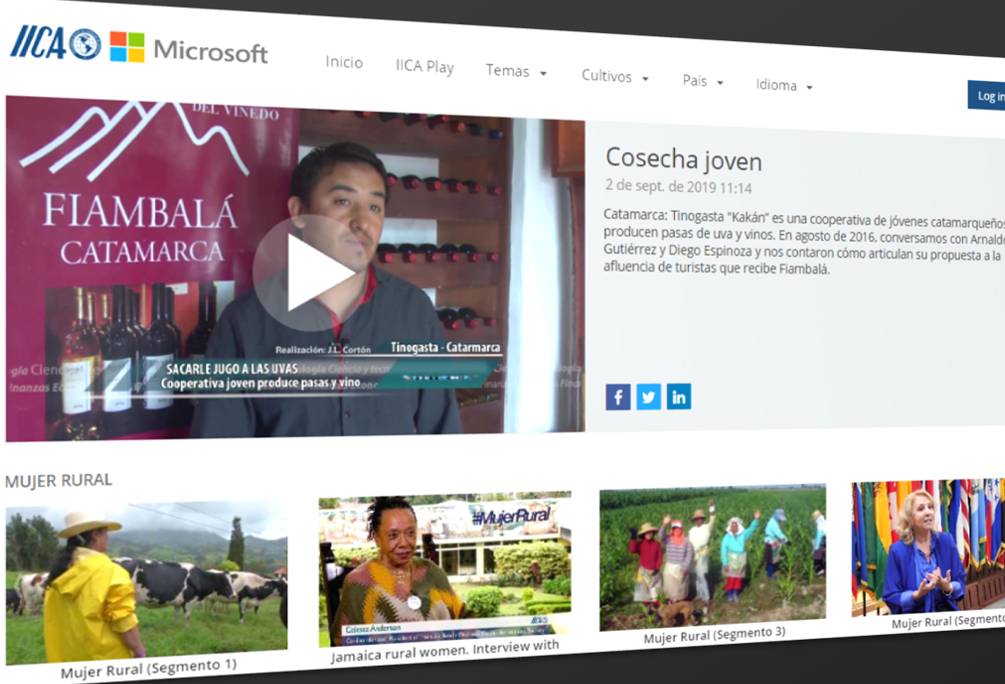The image size is (1005, 684).
Task: Click the date 2 de sept. de 2019 11:14
Action: pos(678,187)
